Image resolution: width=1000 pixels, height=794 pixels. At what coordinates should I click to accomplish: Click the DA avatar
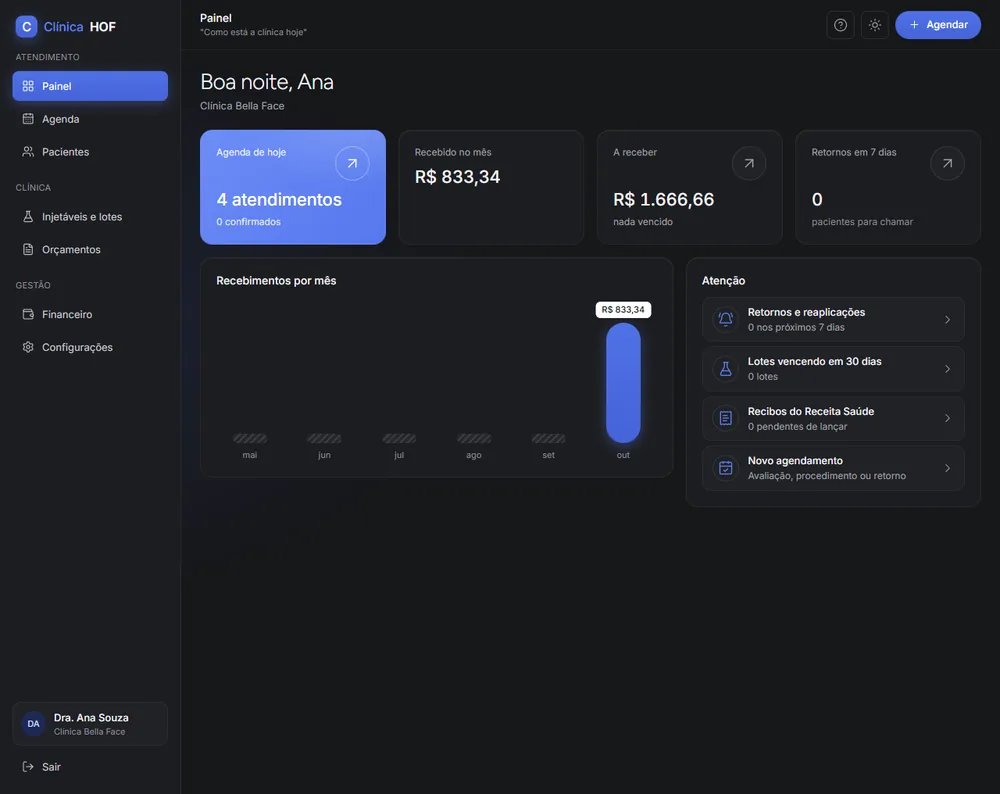33,724
